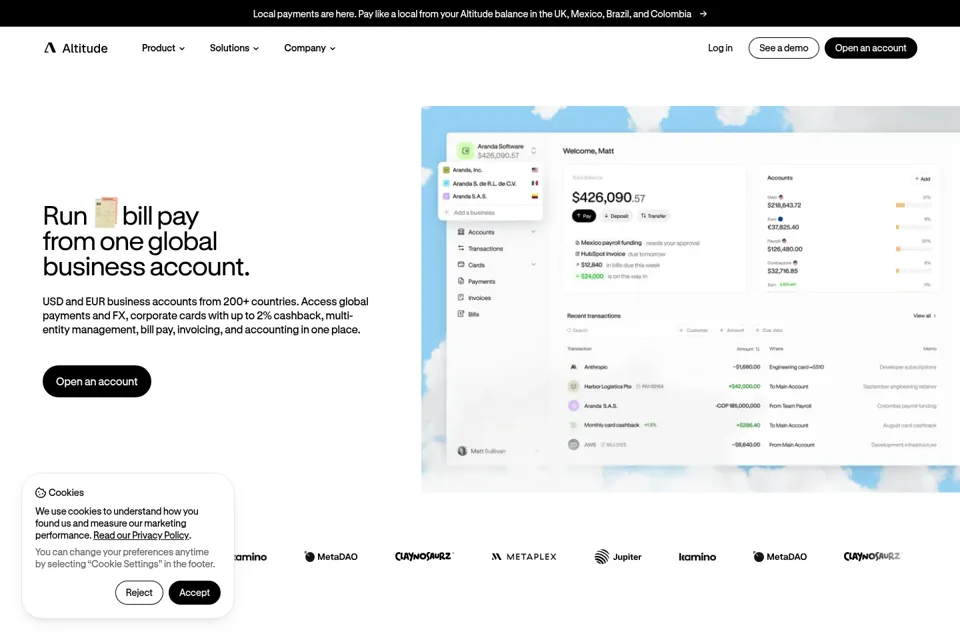This screenshot has height=640, width=960.
Task: Click the purple Aranda S.A.S. transaction avatar
Action: pos(574,405)
